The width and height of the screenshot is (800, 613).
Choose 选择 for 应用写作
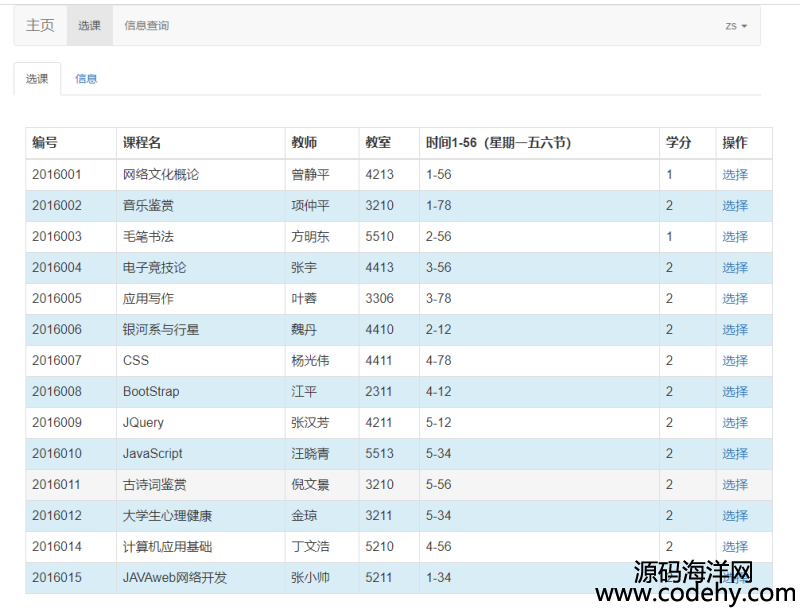point(735,299)
